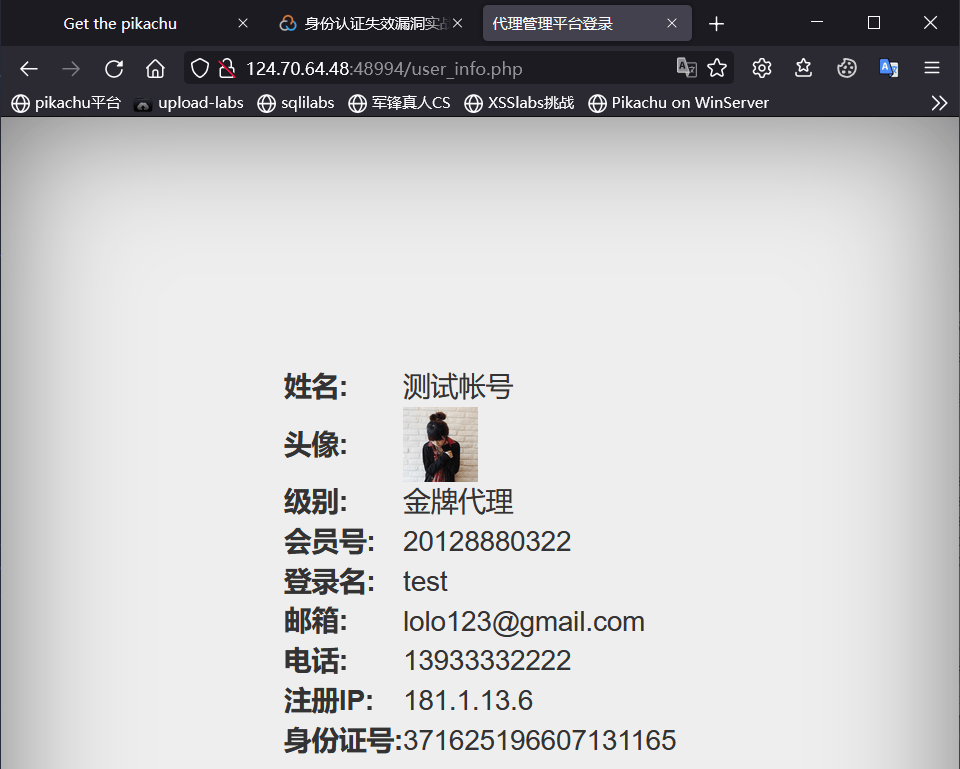The height and width of the screenshot is (769, 960).
Task: Click the user avatar image
Action: pyautogui.click(x=440, y=445)
